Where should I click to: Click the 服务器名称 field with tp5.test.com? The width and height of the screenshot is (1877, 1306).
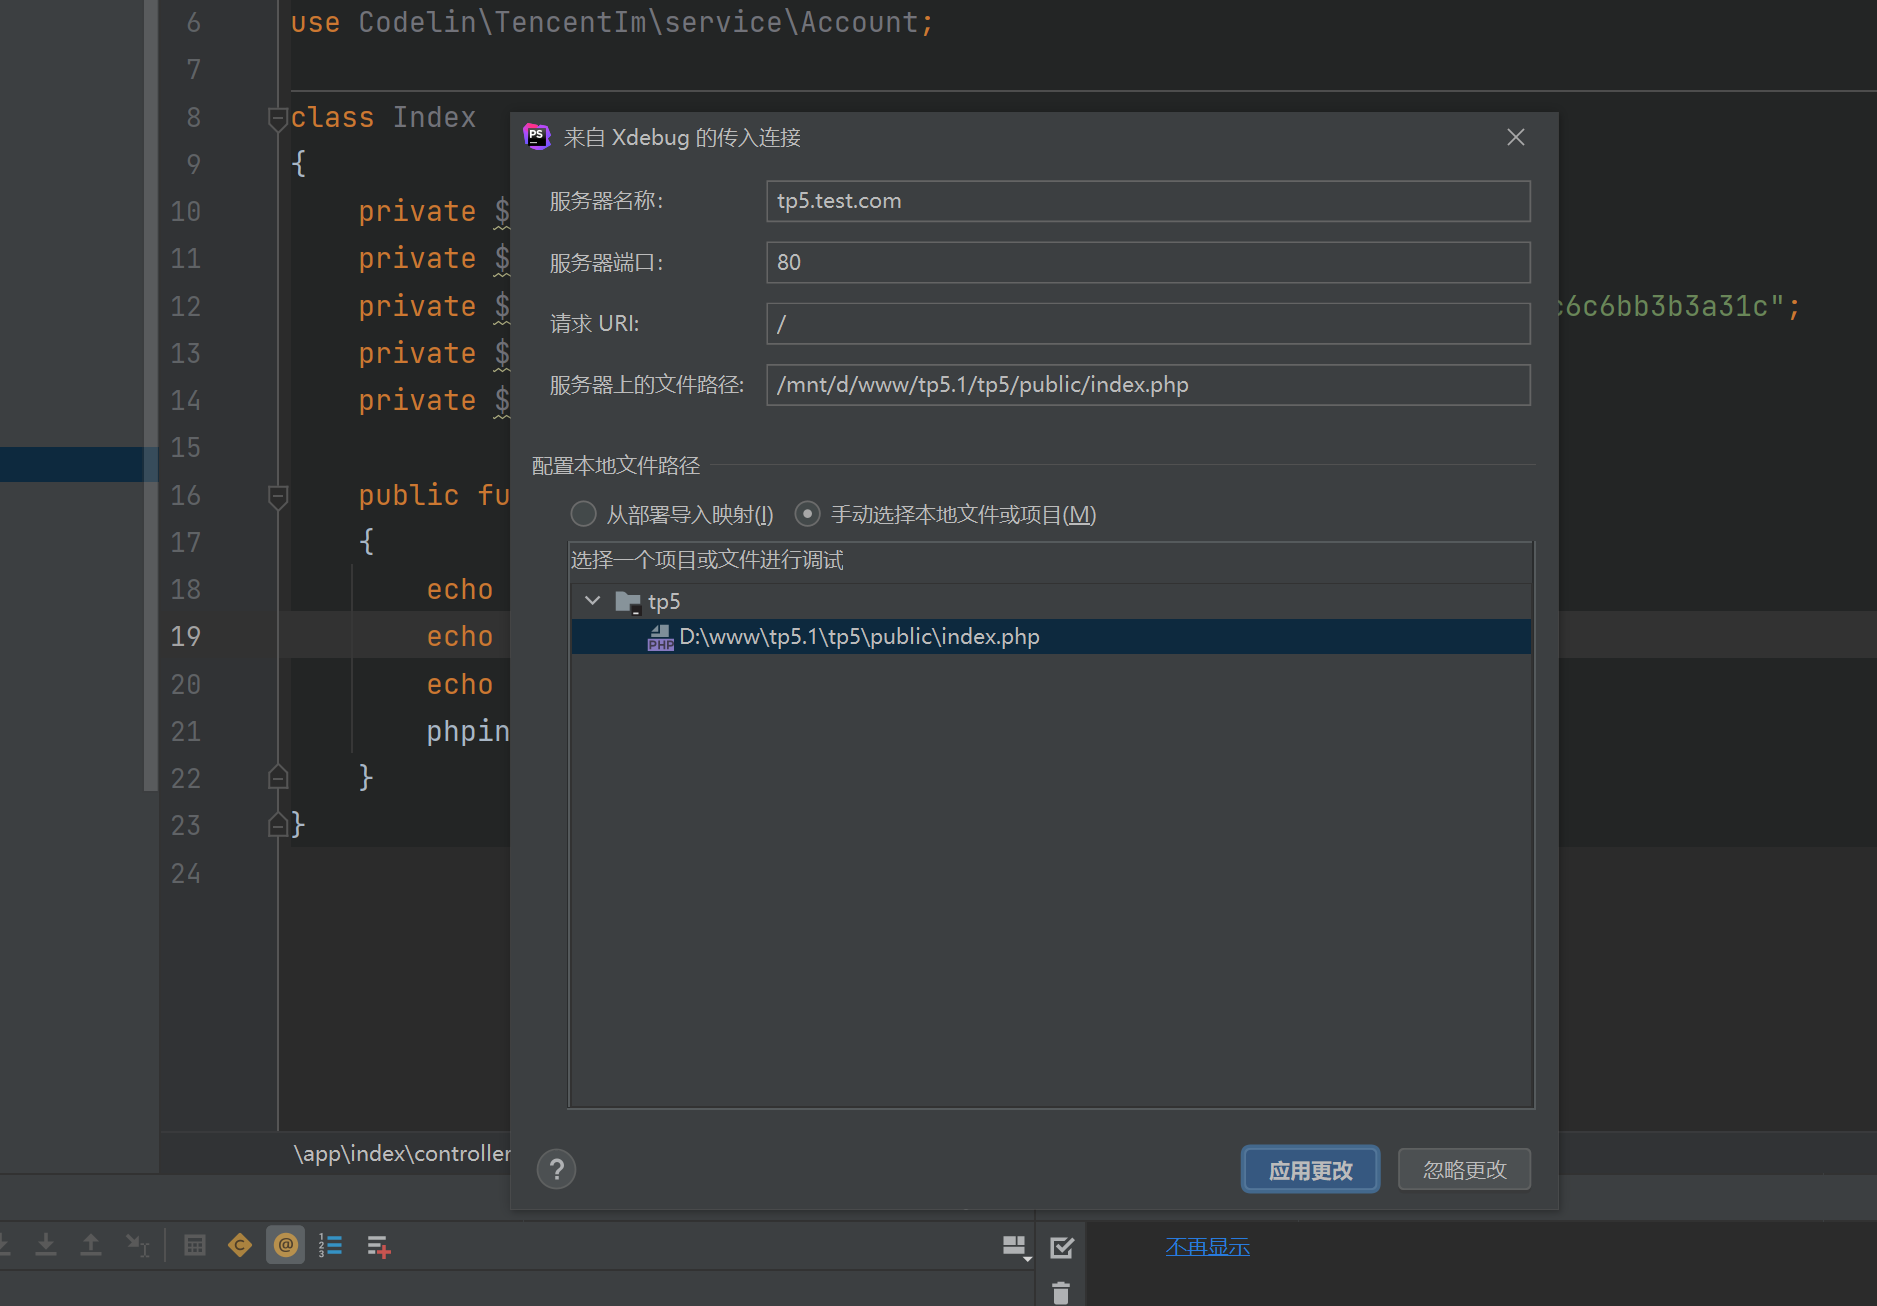point(1148,201)
